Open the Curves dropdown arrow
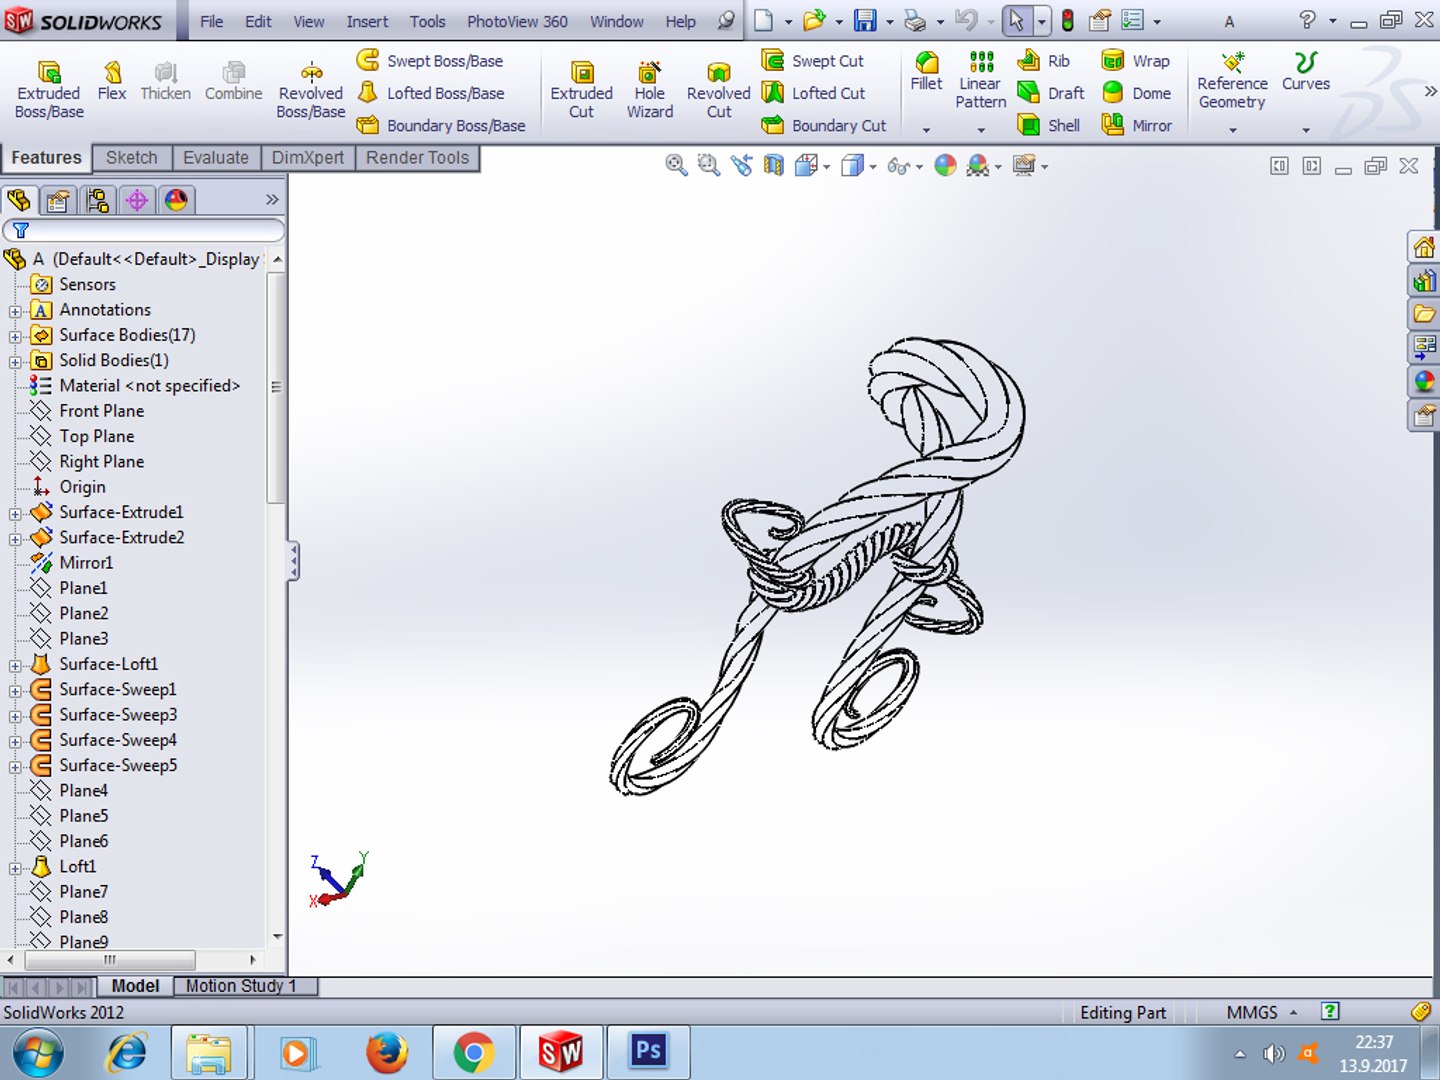Screen dimensions: 1440x1080 coord(1306,130)
